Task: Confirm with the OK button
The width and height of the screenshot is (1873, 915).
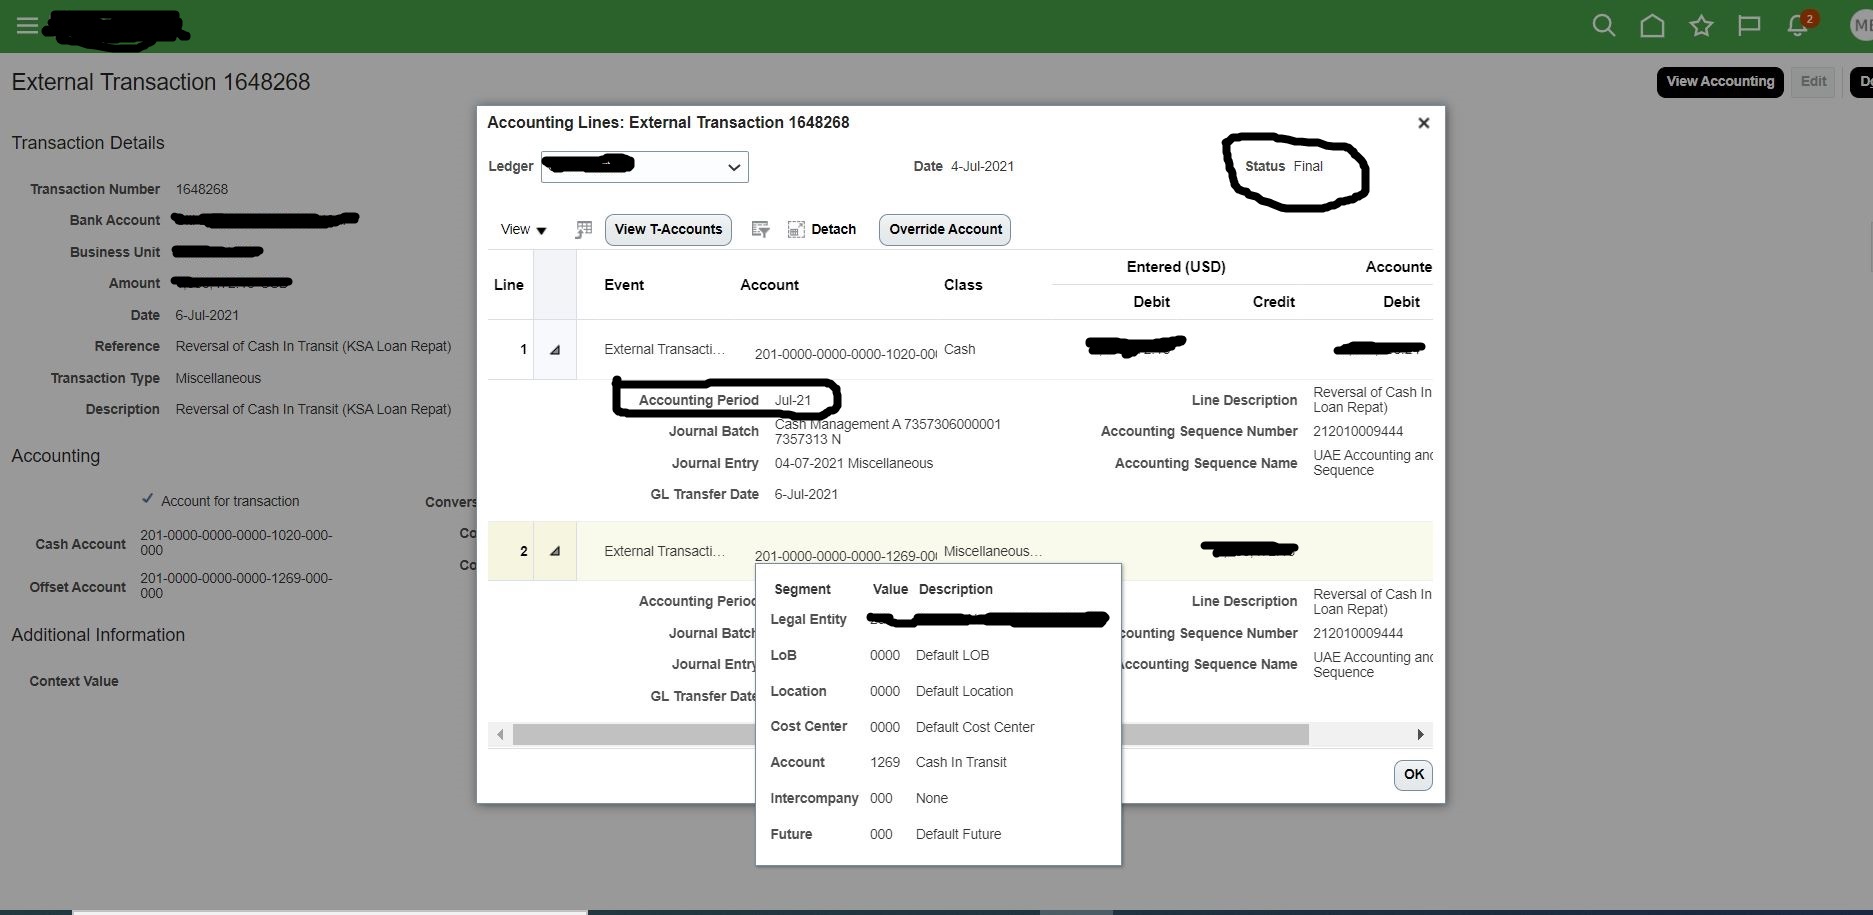Action: [x=1412, y=774]
